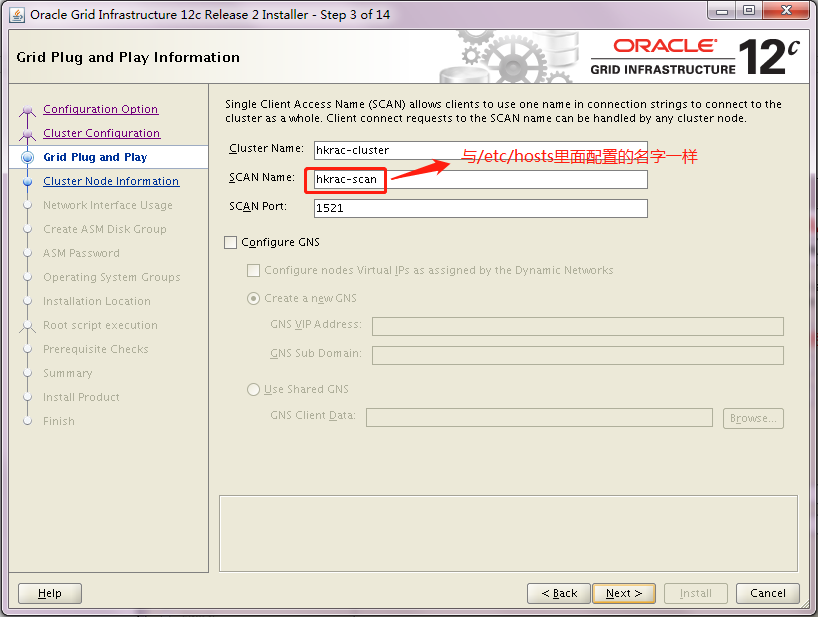Enable the Configure GNS checkbox

pos(231,242)
